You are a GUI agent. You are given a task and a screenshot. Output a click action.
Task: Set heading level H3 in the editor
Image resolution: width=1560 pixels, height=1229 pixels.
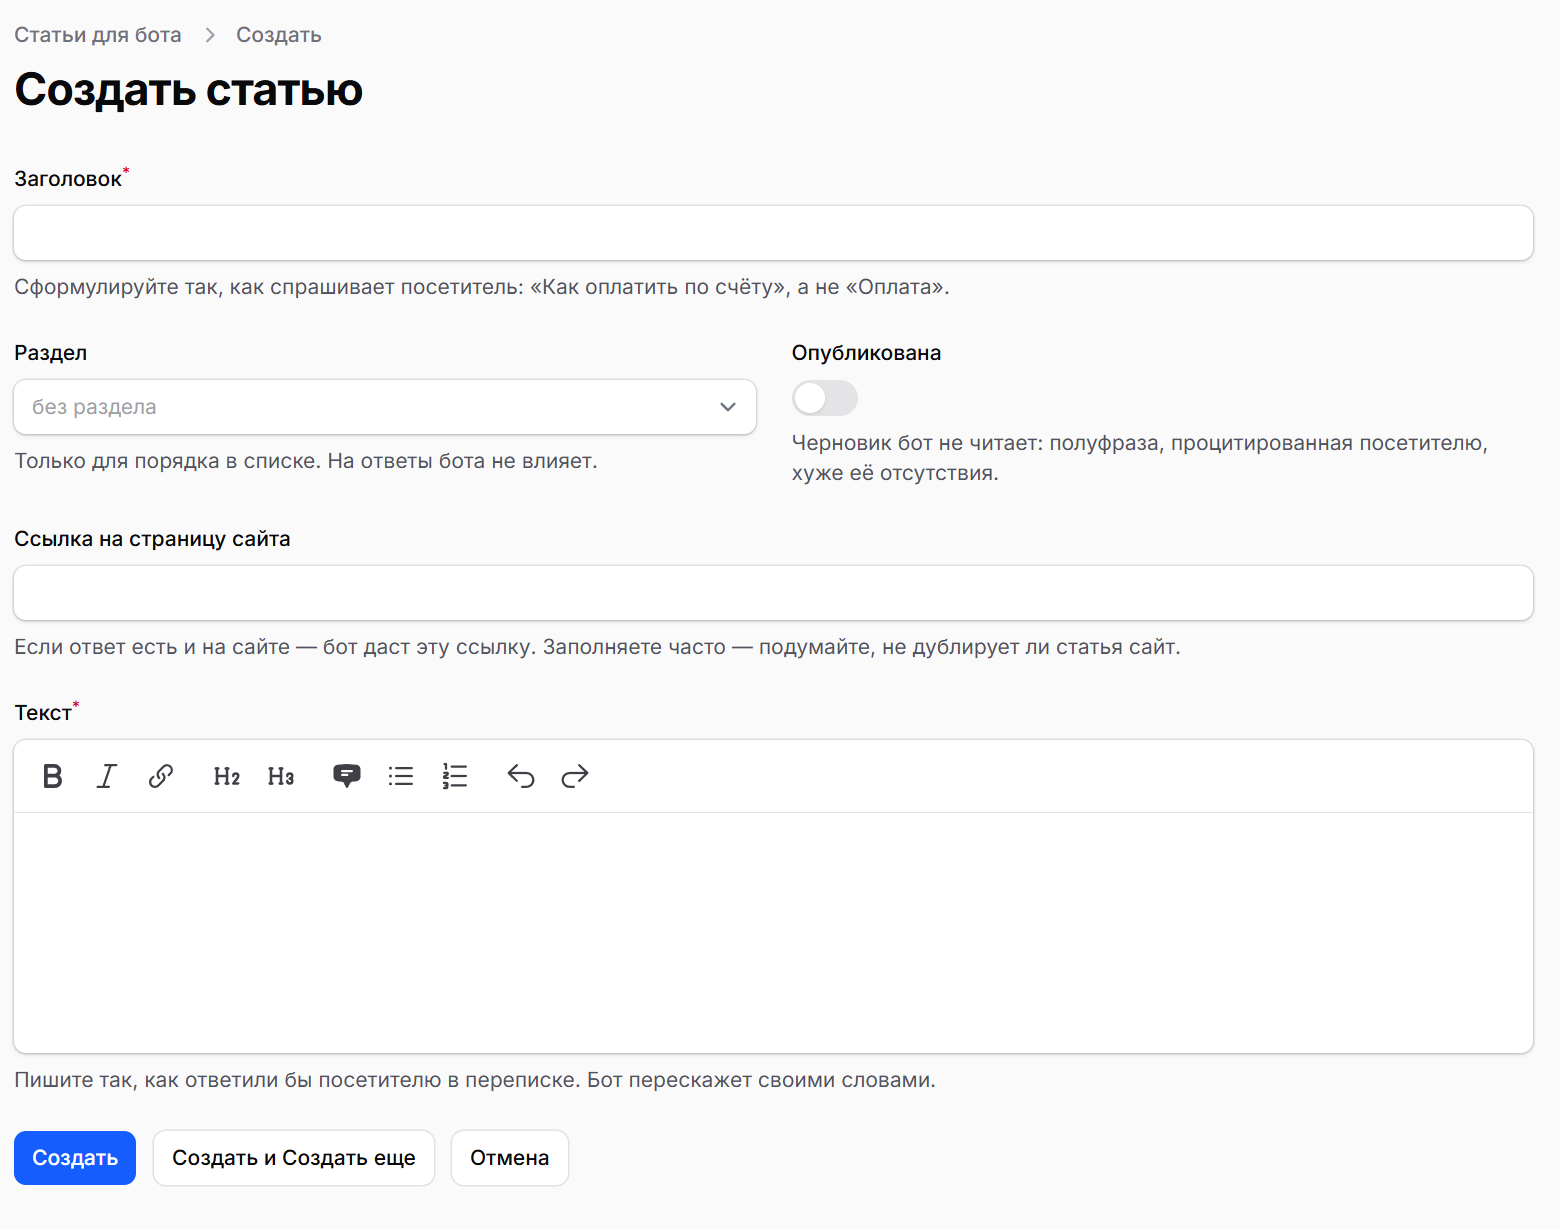click(281, 776)
